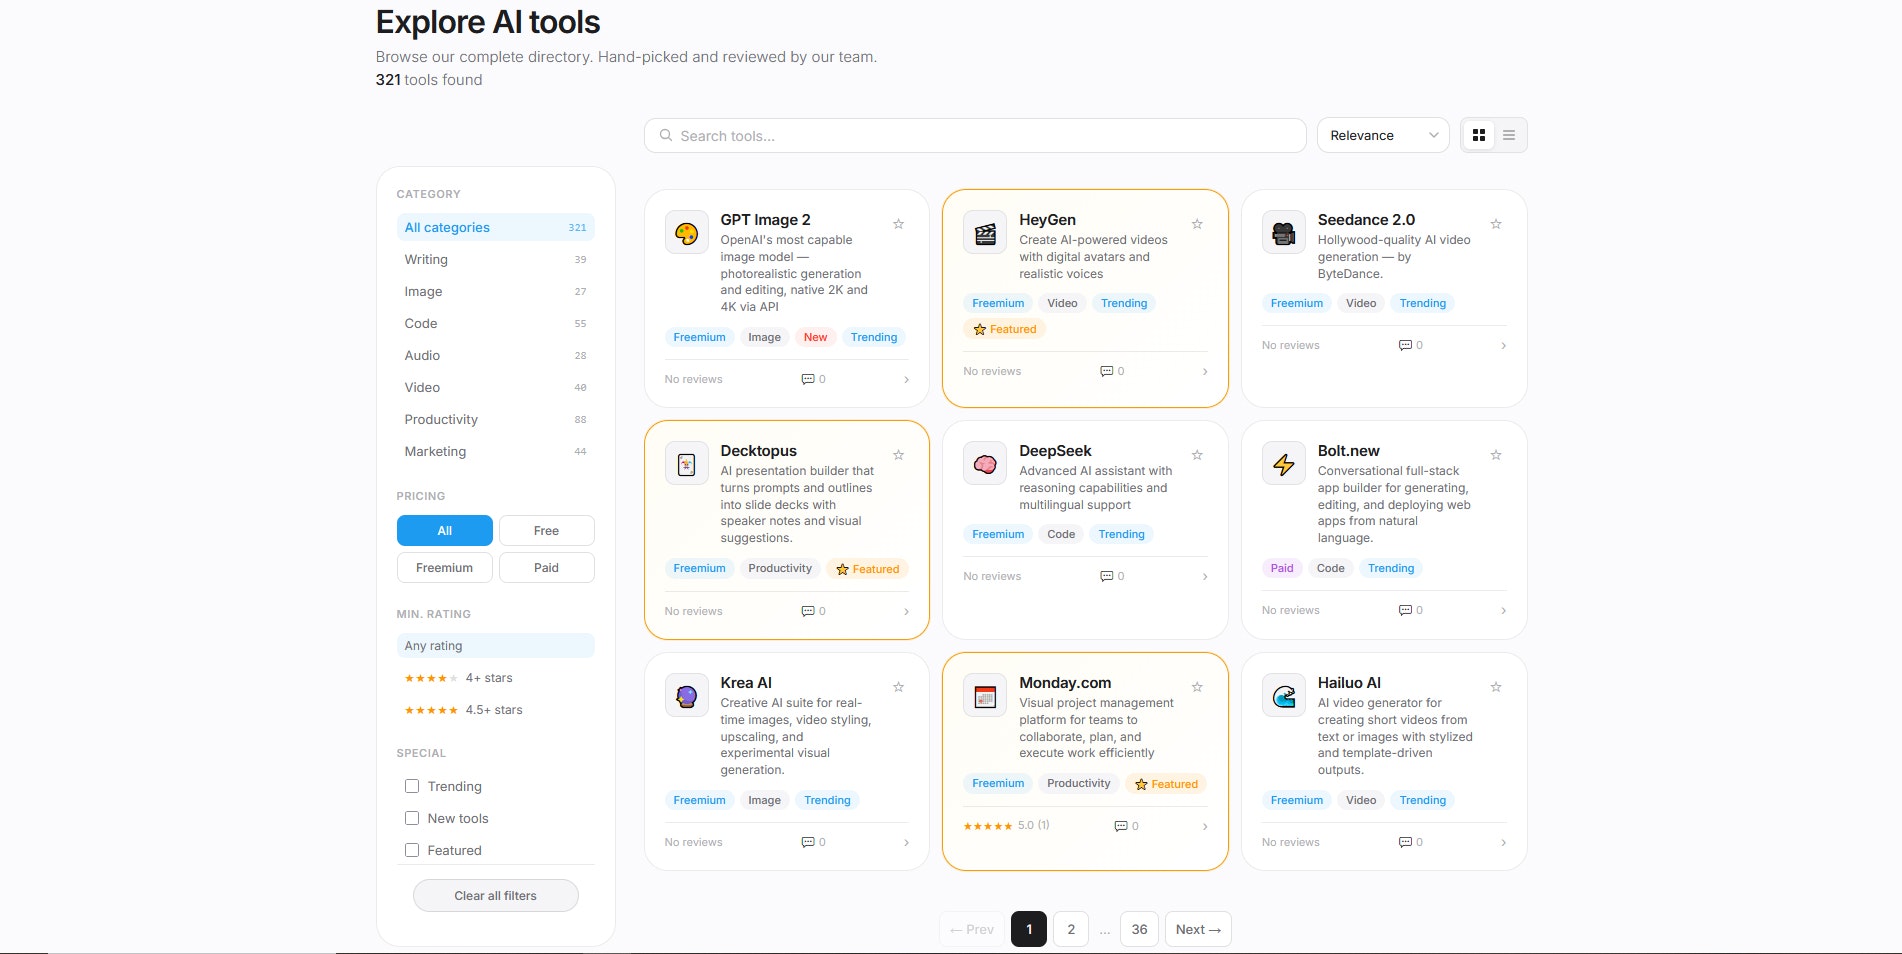Filter by 4.5+ stars rating
Screen dimensions: 1902x954
(x=496, y=710)
